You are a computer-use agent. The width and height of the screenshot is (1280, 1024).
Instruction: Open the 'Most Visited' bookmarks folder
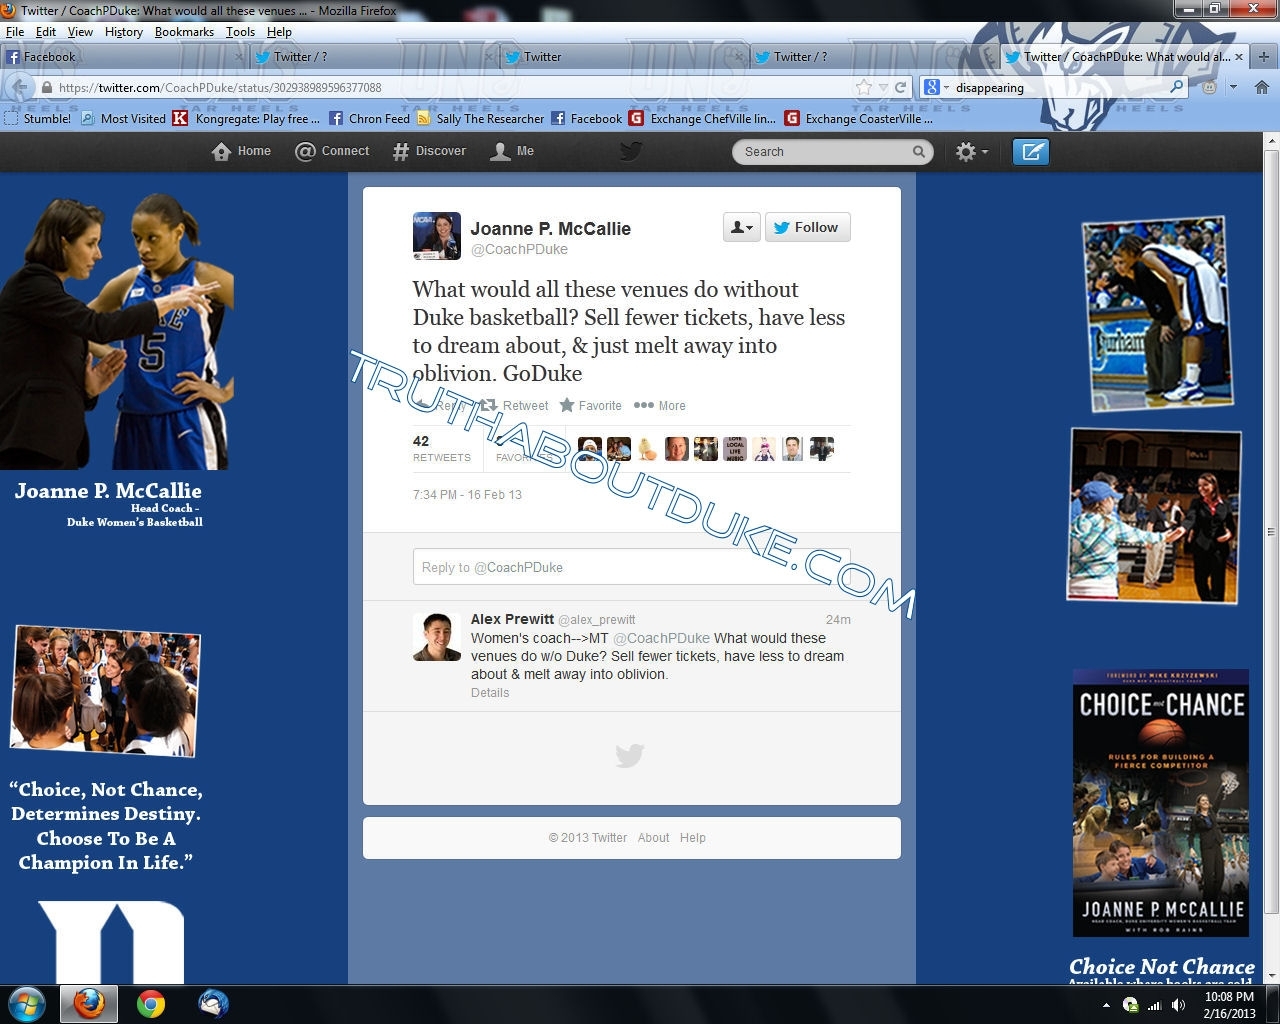124,118
